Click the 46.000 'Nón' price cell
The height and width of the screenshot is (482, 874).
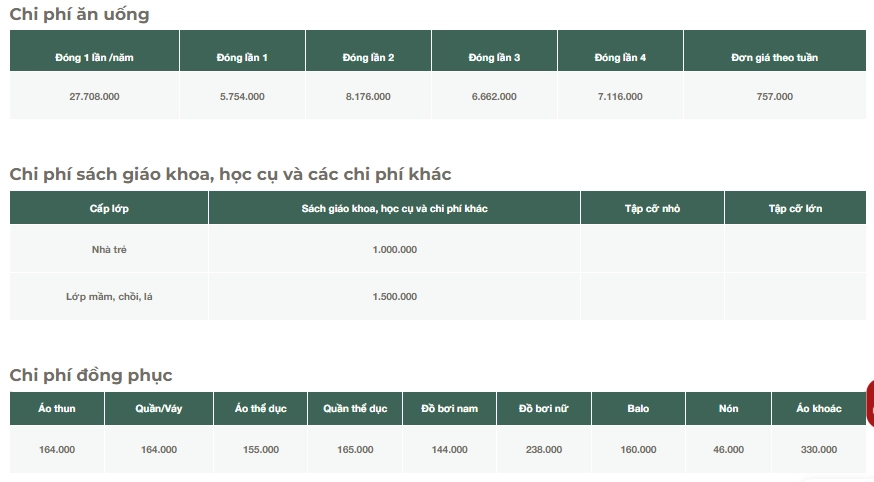[x=728, y=450]
